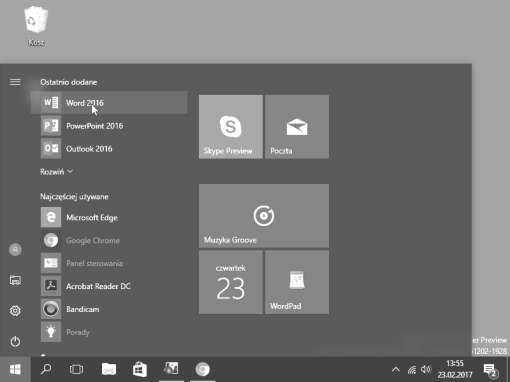Open the Action Center notifications icon
Screen dimensions: 510x382
click(490, 369)
